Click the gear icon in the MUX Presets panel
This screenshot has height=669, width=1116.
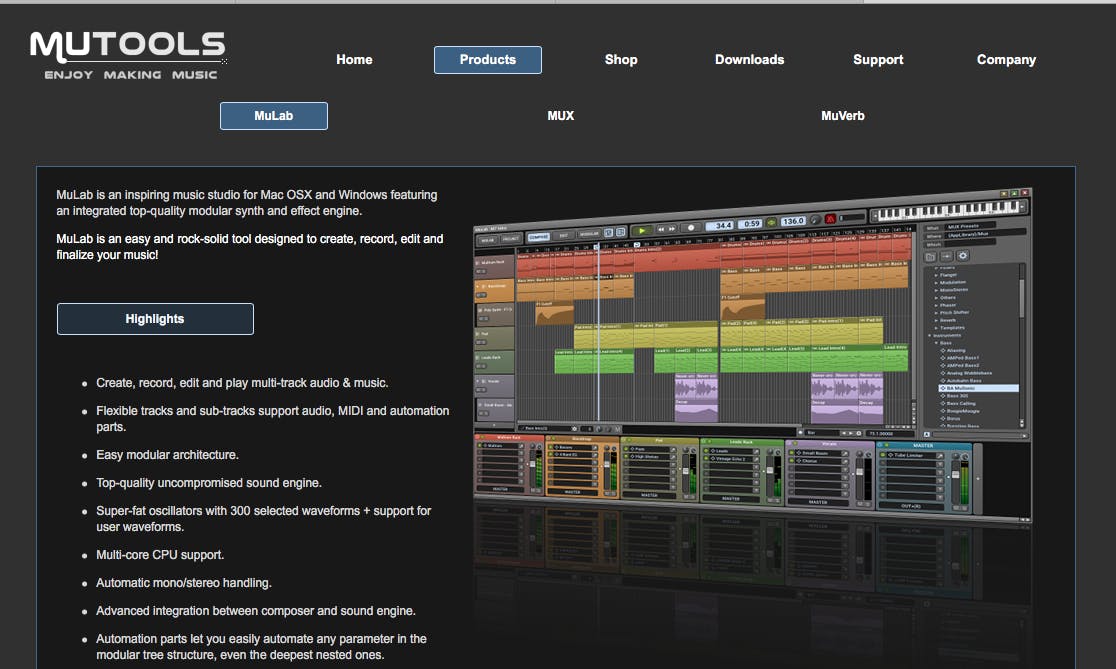963,255
